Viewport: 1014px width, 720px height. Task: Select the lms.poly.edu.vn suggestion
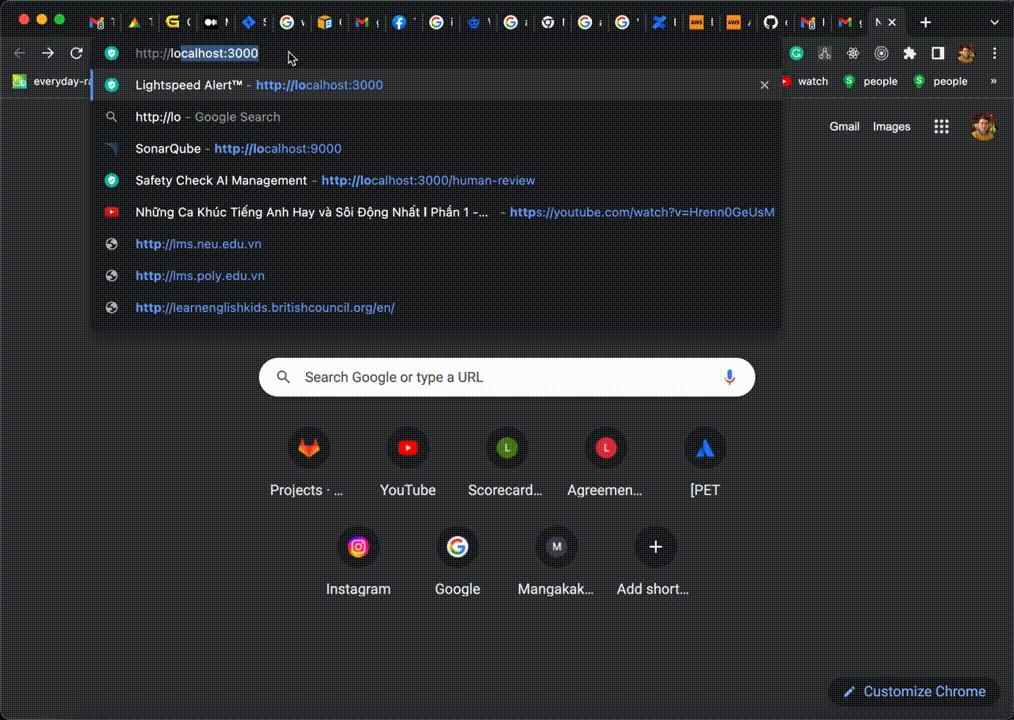pyautogui.click(x=435, y=276)
